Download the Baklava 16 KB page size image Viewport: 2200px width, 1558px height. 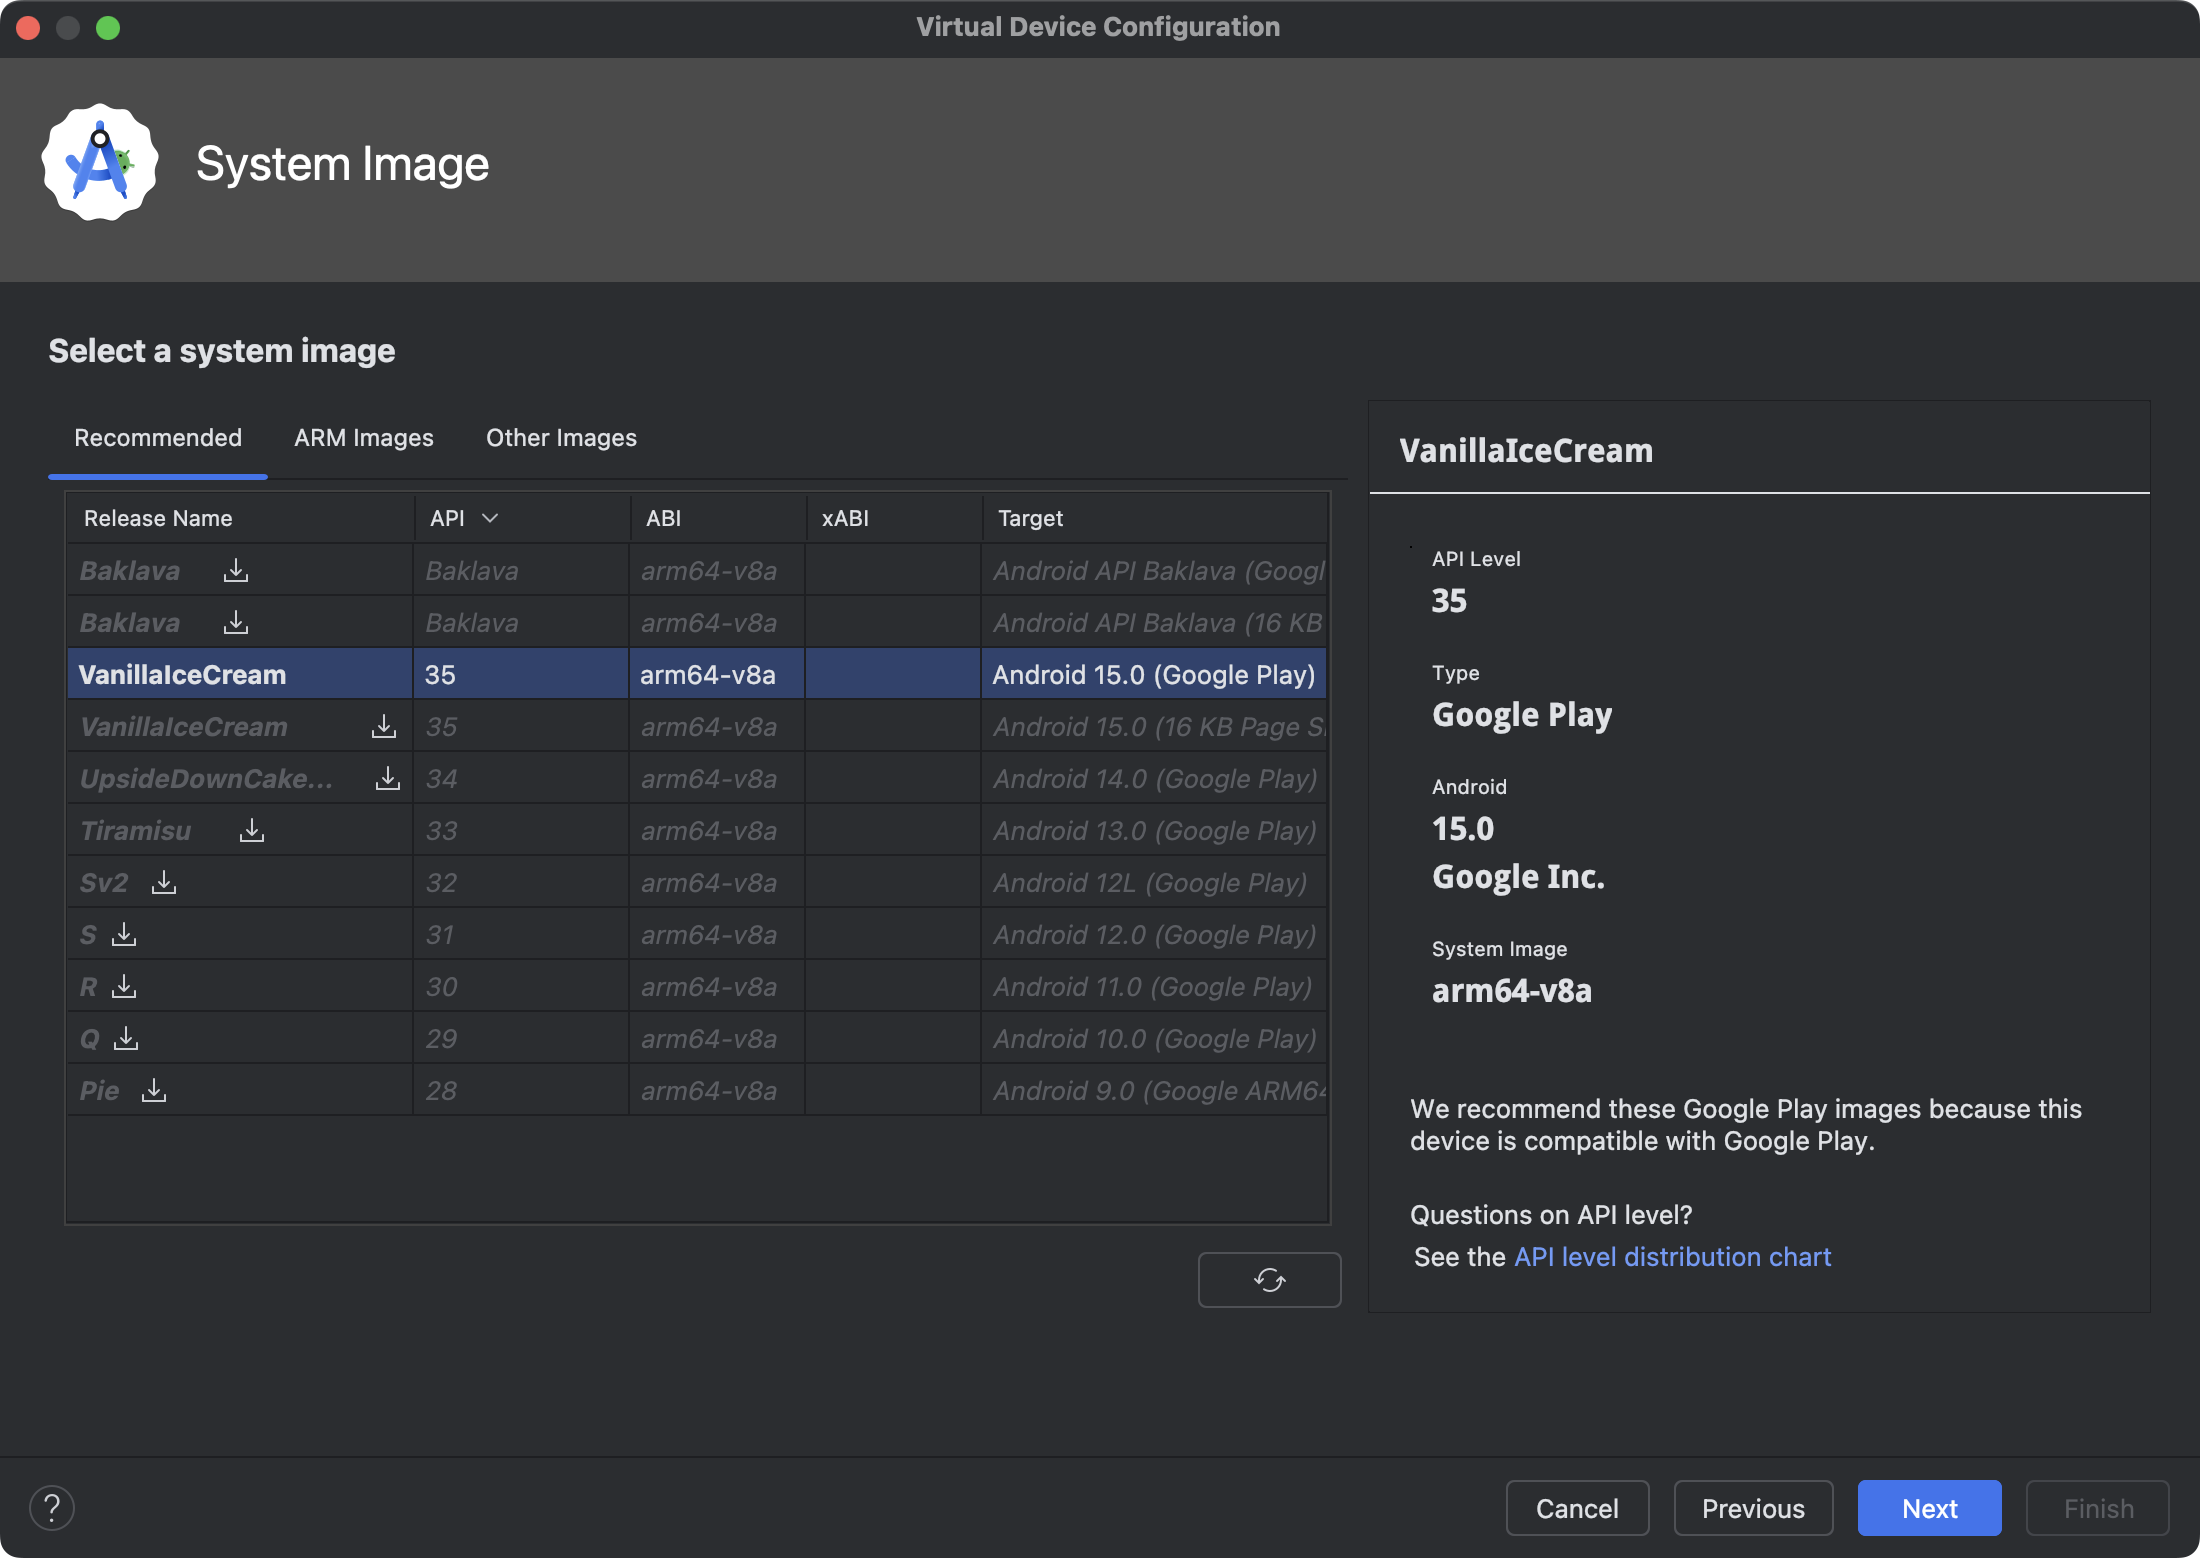click(235, 622)
